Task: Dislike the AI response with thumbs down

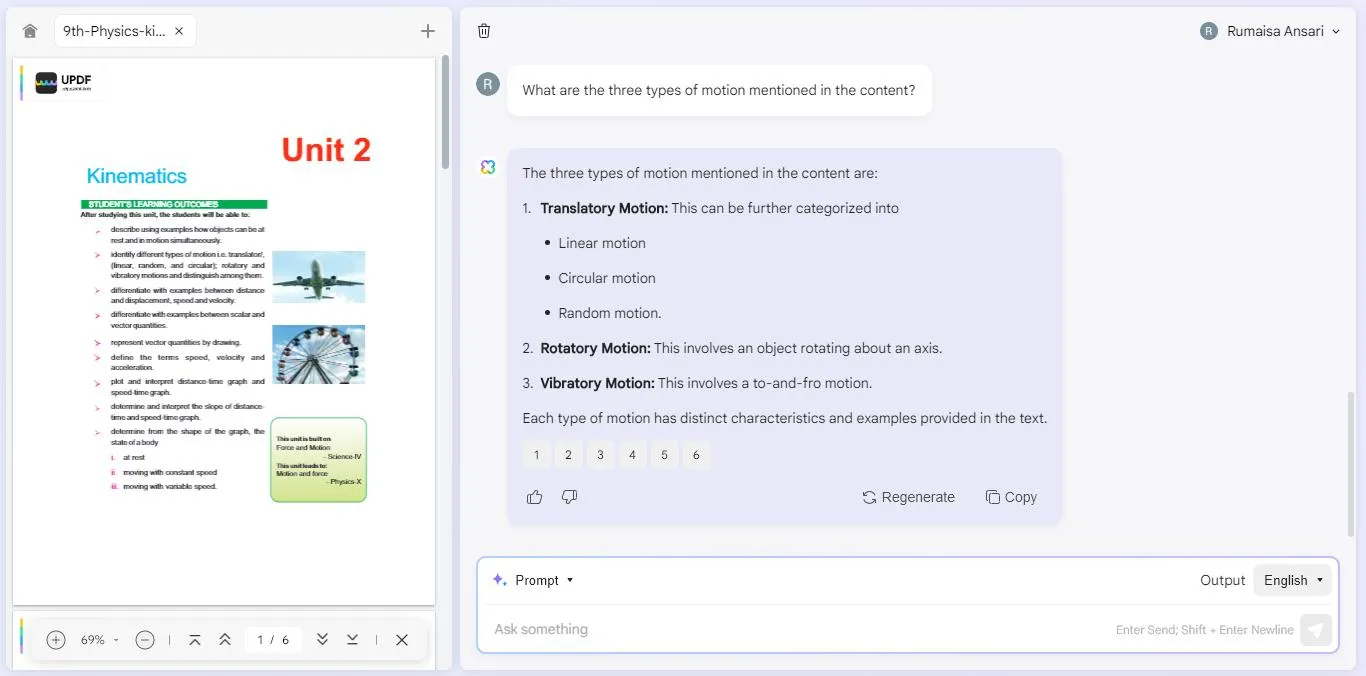Action: click(570, 497)
